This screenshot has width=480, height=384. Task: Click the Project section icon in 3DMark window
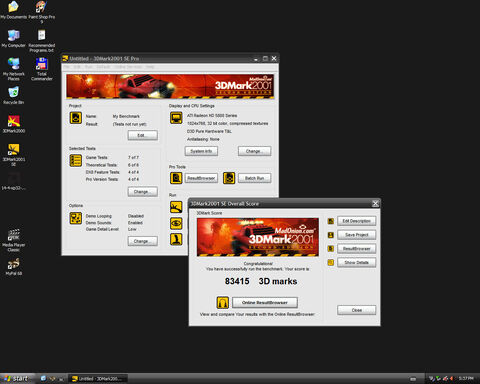click(x=76, y=118)
